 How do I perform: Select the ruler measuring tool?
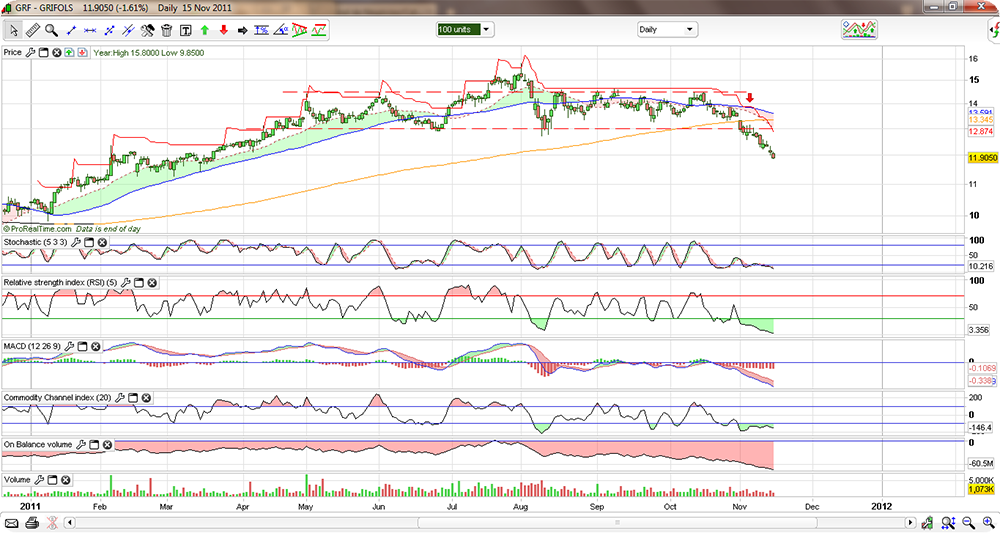coord(33,29)
